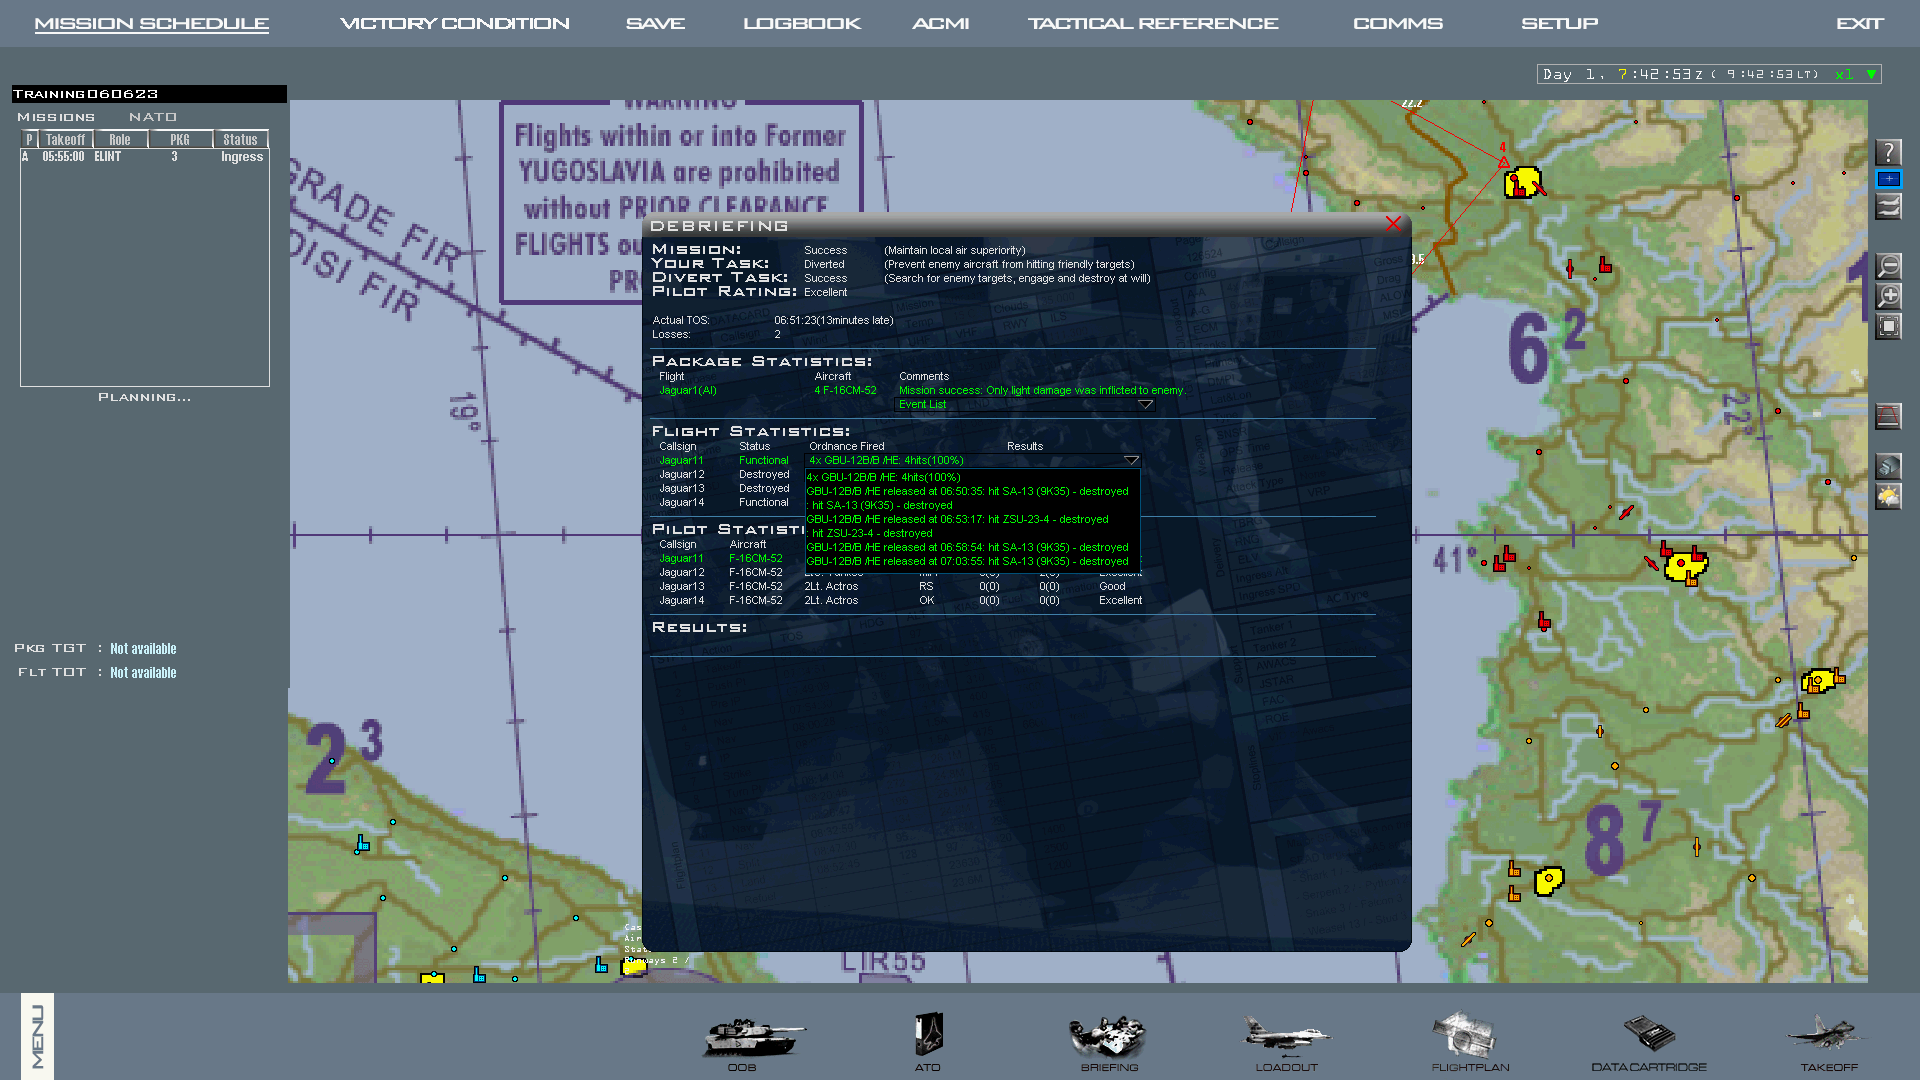Sort missions by Role column header
1920x1080 pixels.
pos(121,140)
